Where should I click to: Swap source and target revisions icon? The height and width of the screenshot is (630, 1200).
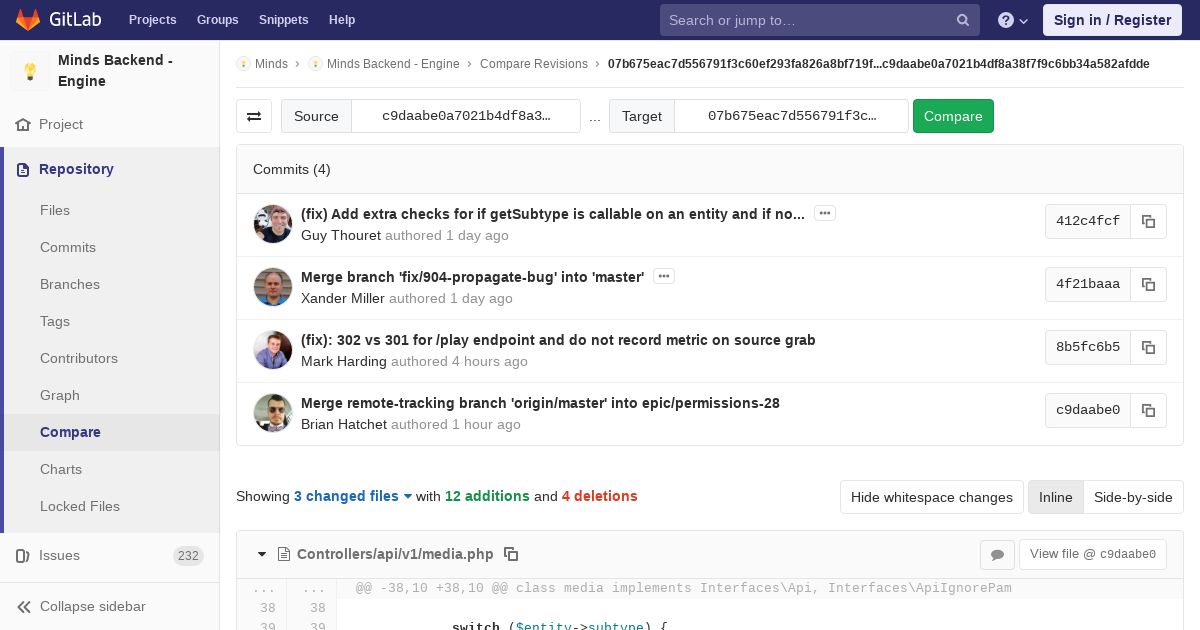[x=254, y=116]
